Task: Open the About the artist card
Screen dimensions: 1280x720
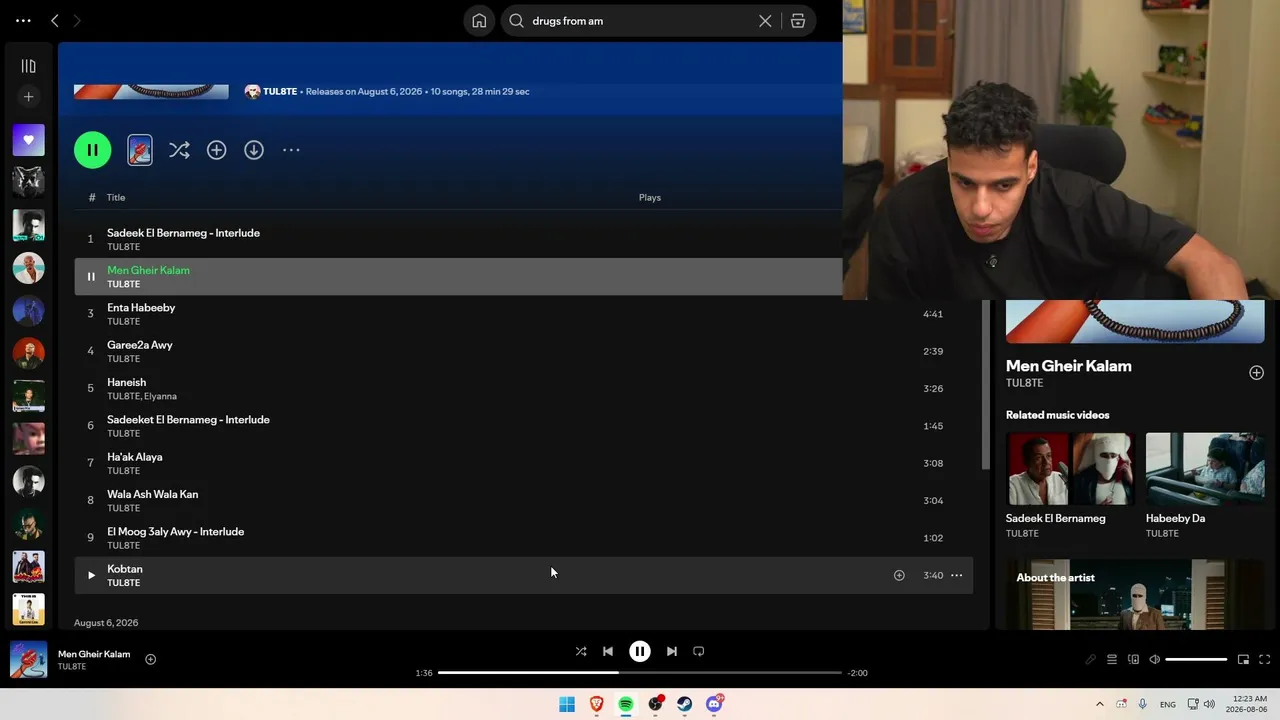Action: tap(1135, 594)
